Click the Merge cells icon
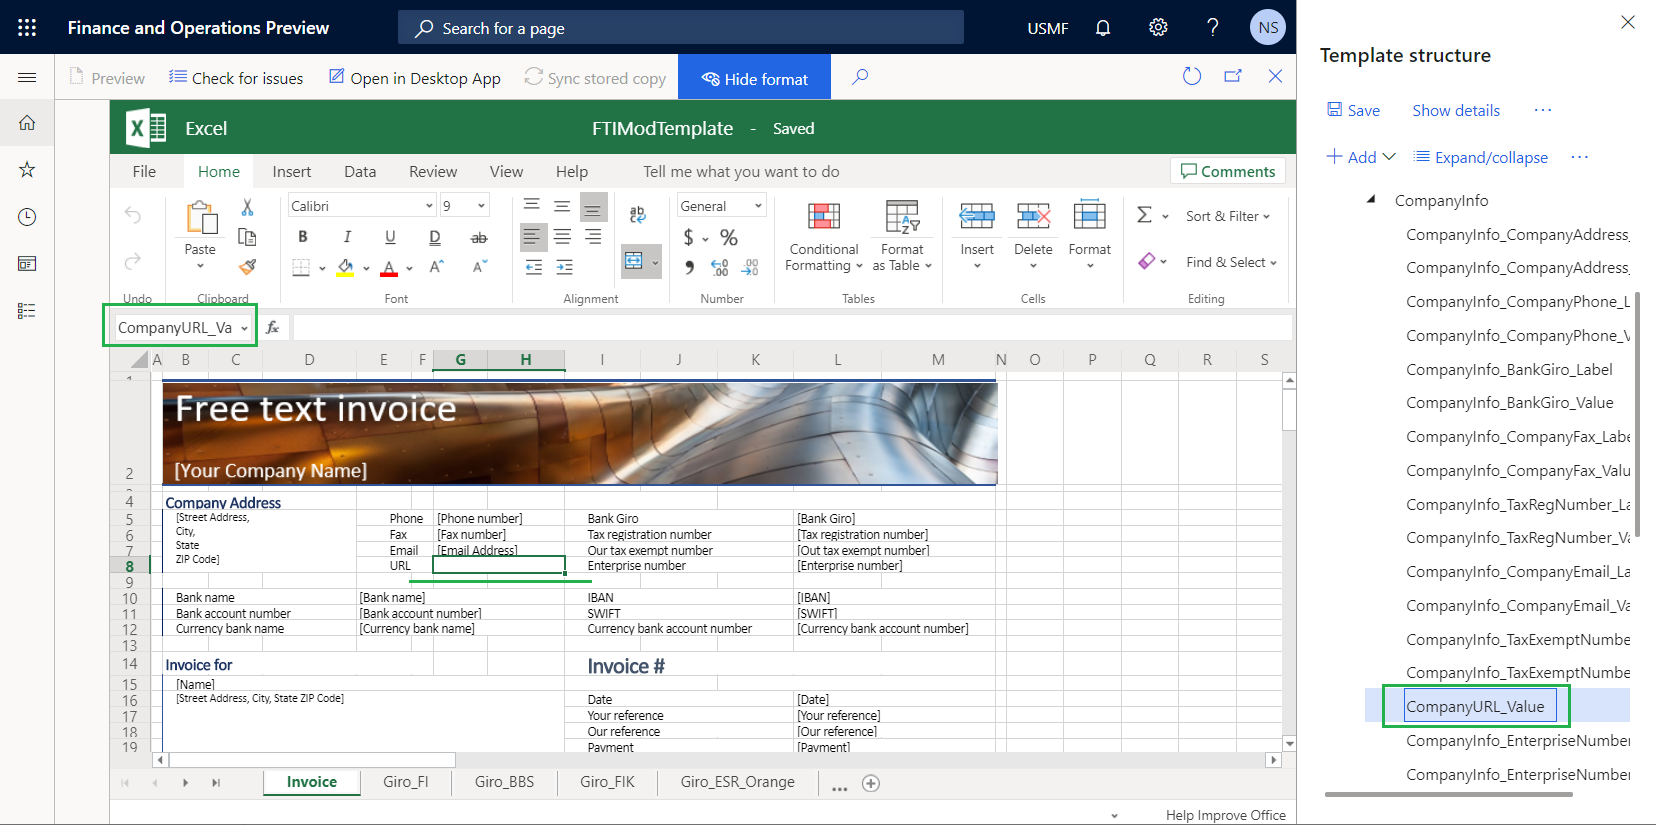1656x825 pixels. (x=634, y=262)
